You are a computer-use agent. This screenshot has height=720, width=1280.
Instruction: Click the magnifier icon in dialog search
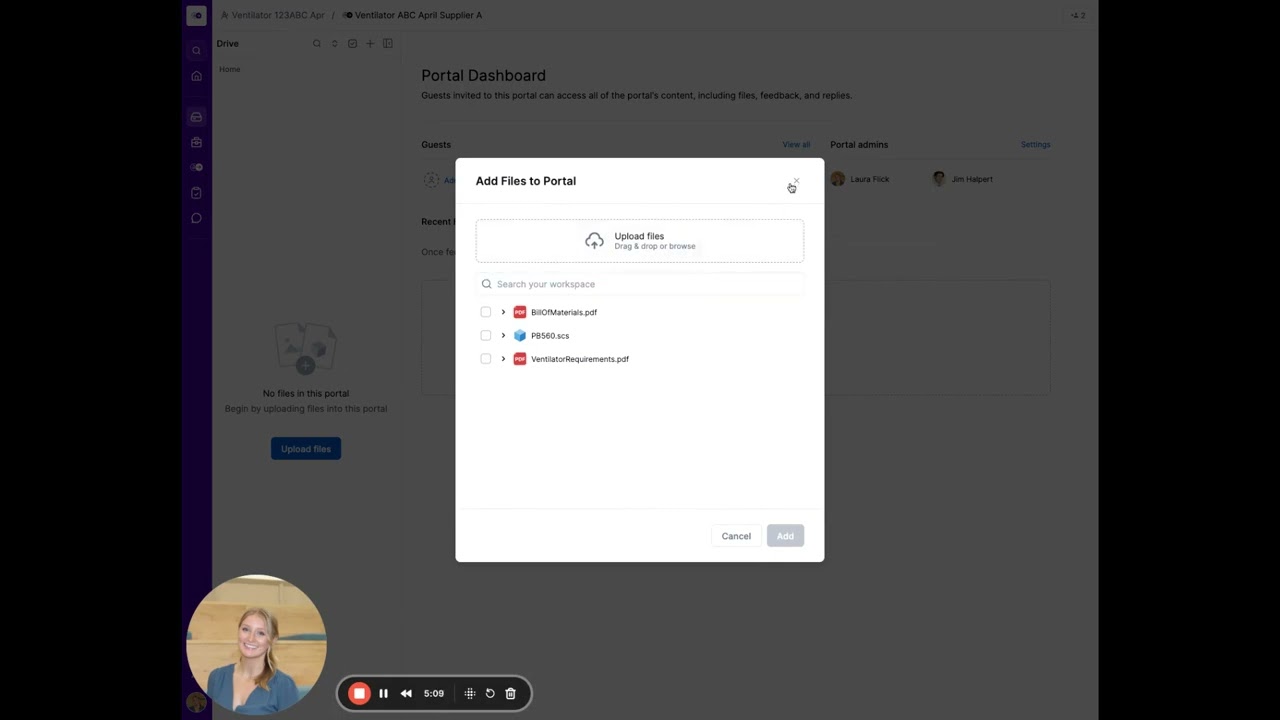point(487,284)
